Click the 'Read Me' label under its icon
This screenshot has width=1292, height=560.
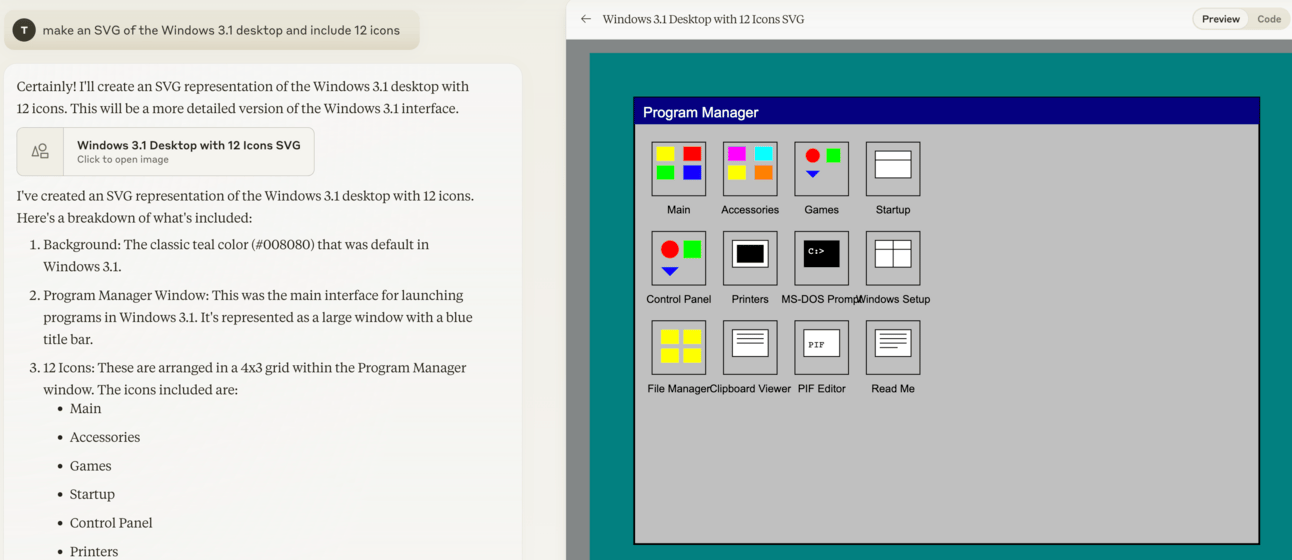893,389
